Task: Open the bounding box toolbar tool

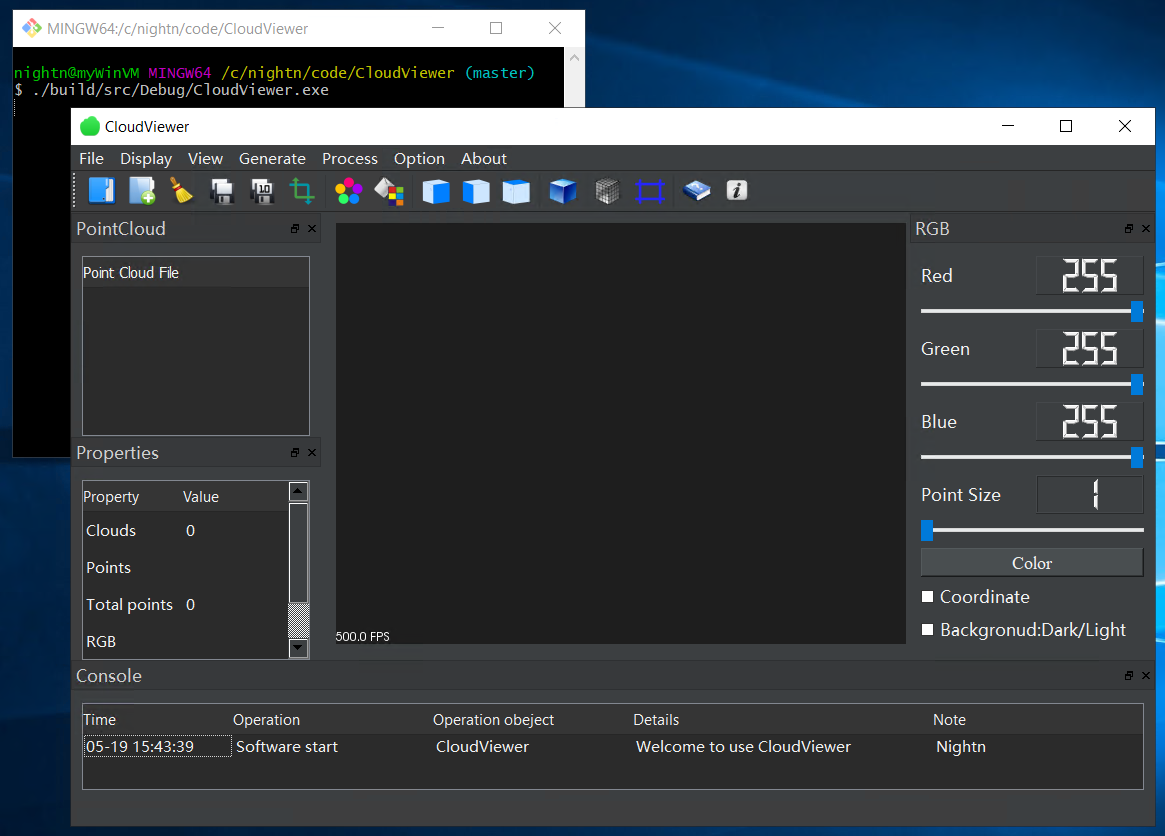Action: click(651, 190)
